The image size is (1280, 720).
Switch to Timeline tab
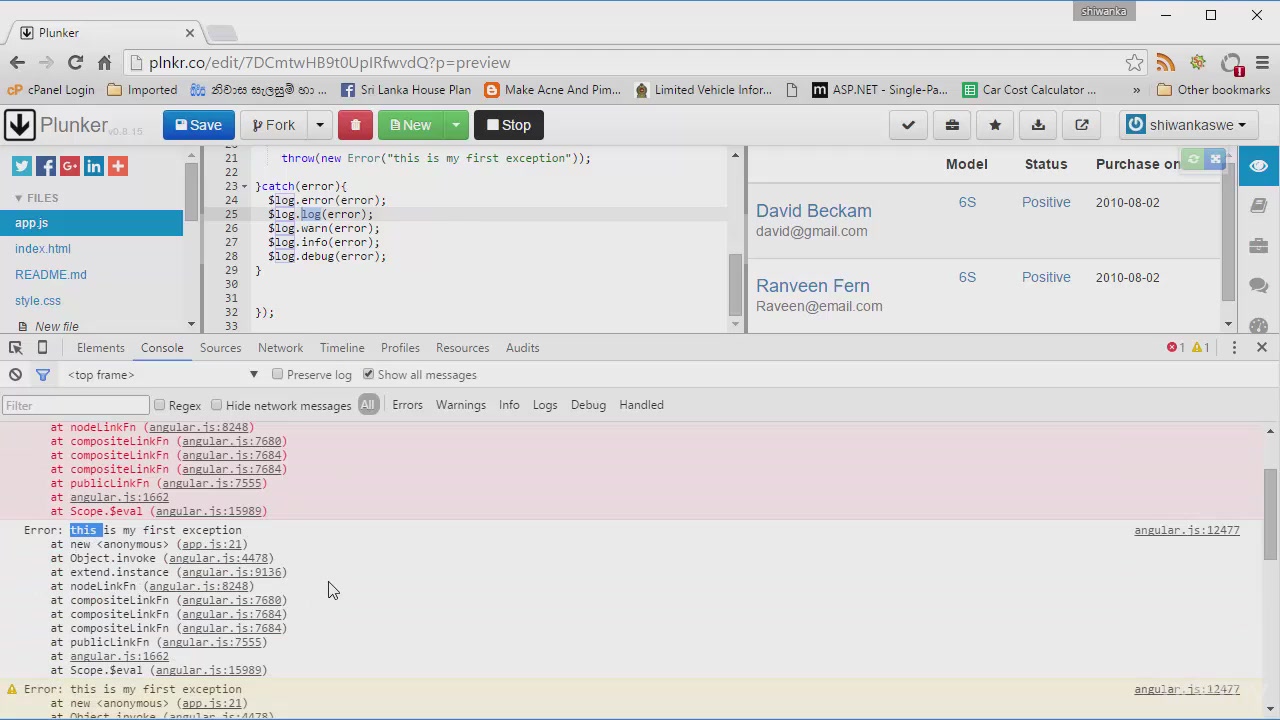tap(342, 348)
